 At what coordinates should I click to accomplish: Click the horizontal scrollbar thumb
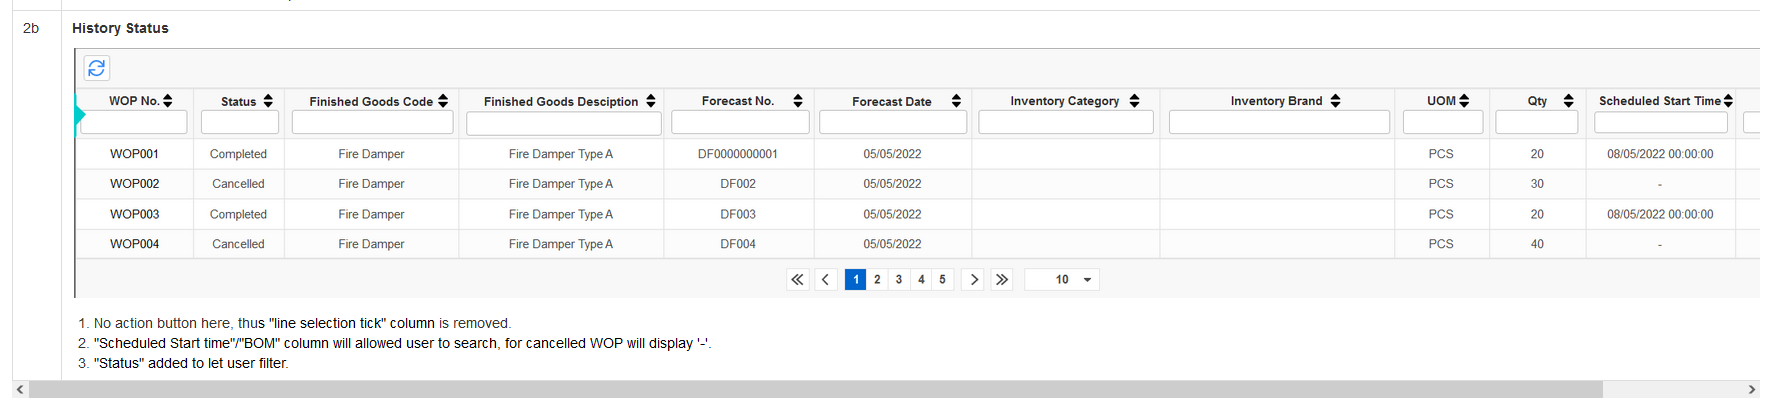tap(816, 389)
